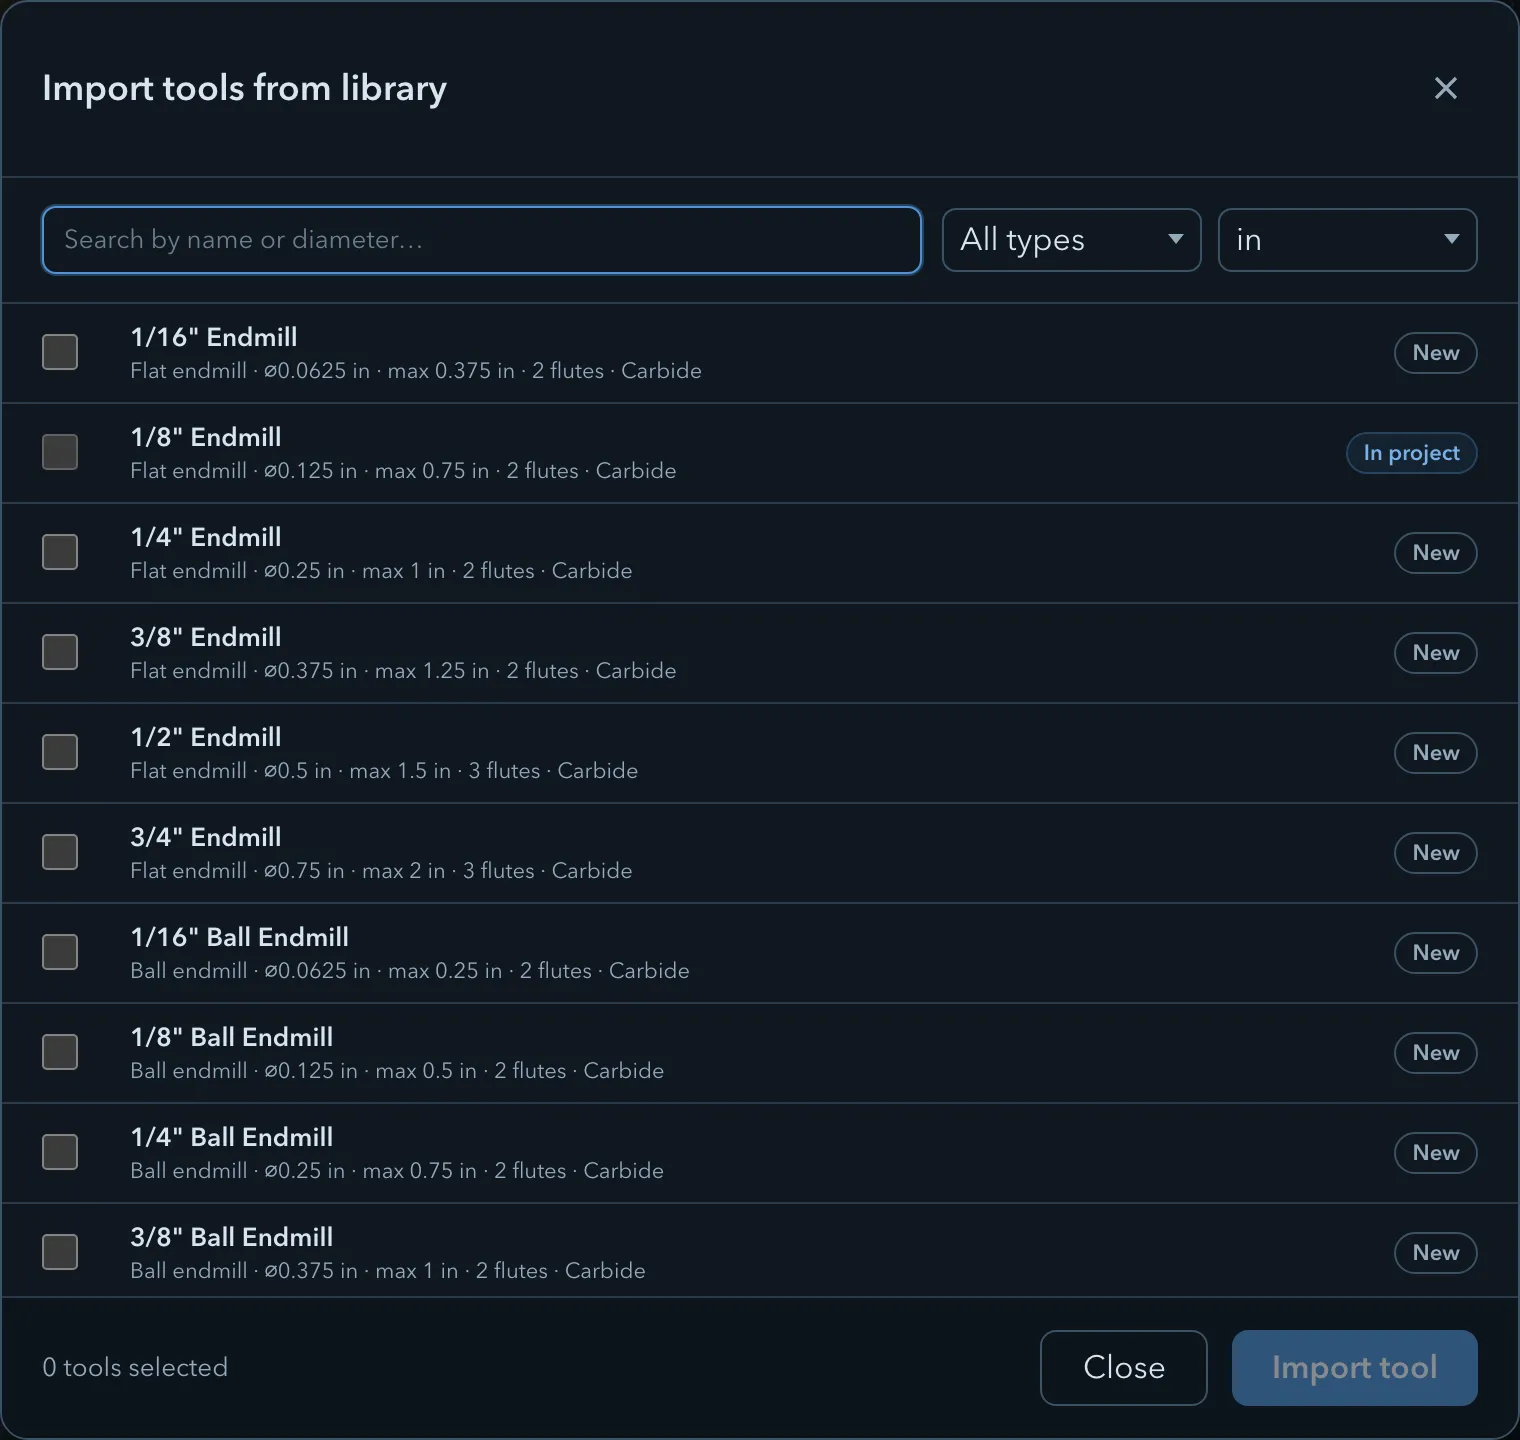This screenshot has width=1520, height=1440.
Task: Open the All types filter dropdown
Action: click(1071, 240)
